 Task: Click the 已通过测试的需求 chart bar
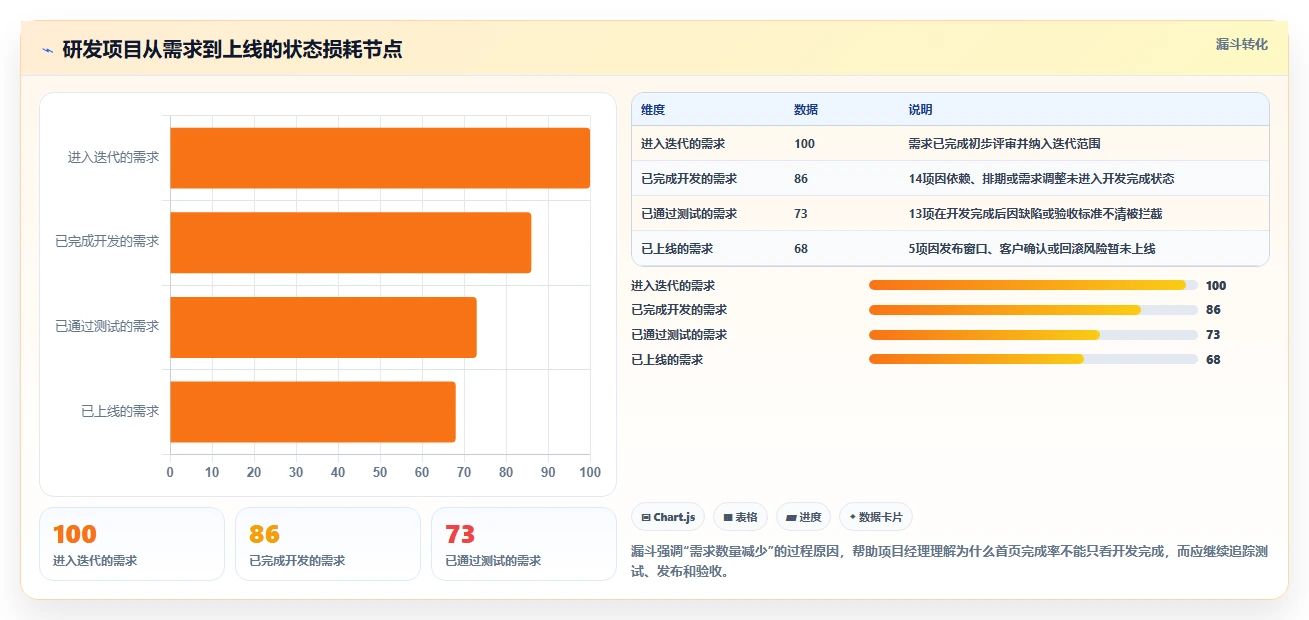(323, 327)
